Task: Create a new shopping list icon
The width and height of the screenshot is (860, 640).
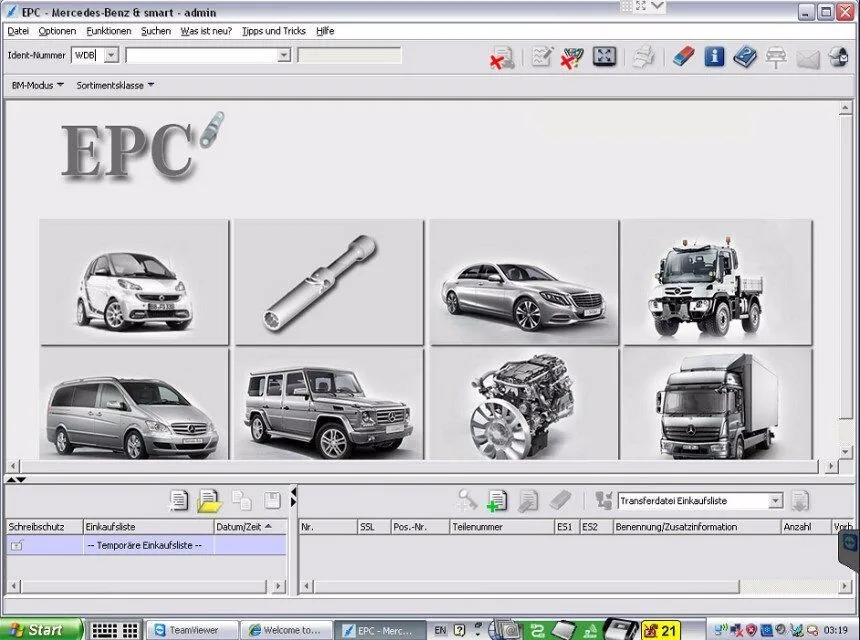Action: pyautogui.click(x=178, y=500)
